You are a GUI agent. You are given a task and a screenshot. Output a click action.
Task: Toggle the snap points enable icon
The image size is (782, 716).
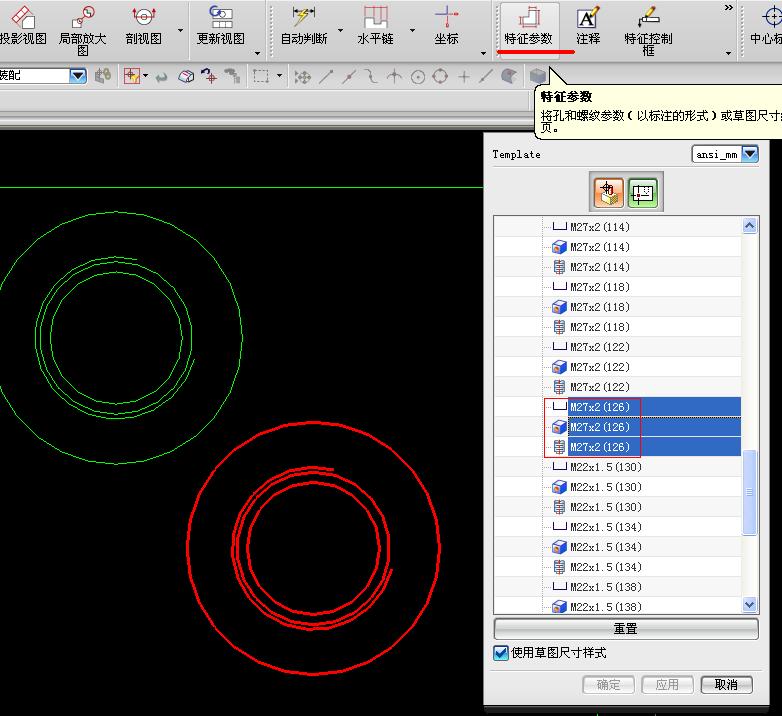pyautogui.click(x=302, y=77)
